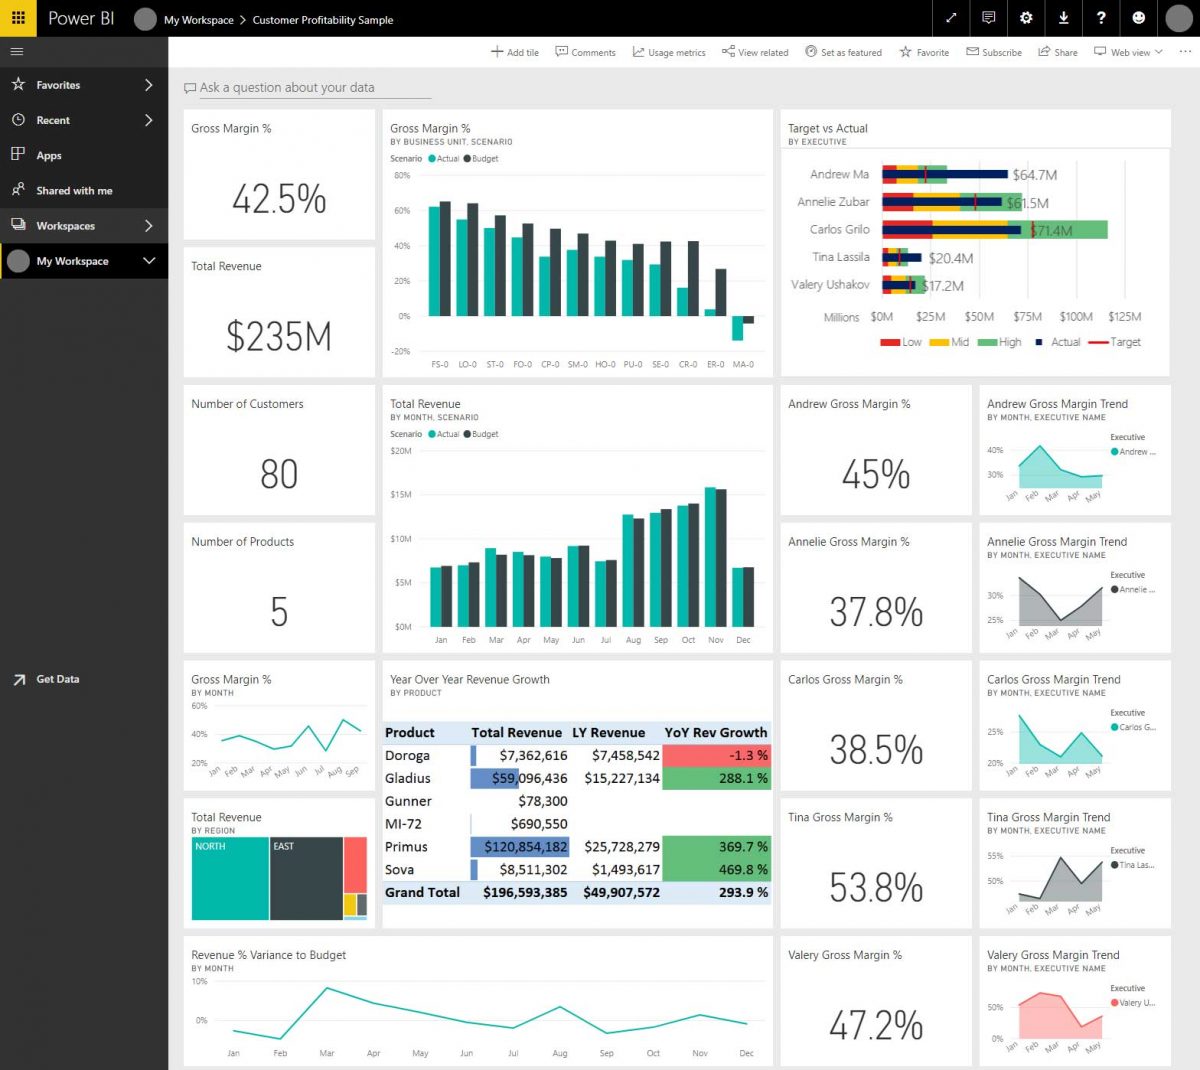Image resolution: width=1200 pixels, height=1070 pixels.
Task: Set this dashboard as featured
Action: [x=844, y=52]
